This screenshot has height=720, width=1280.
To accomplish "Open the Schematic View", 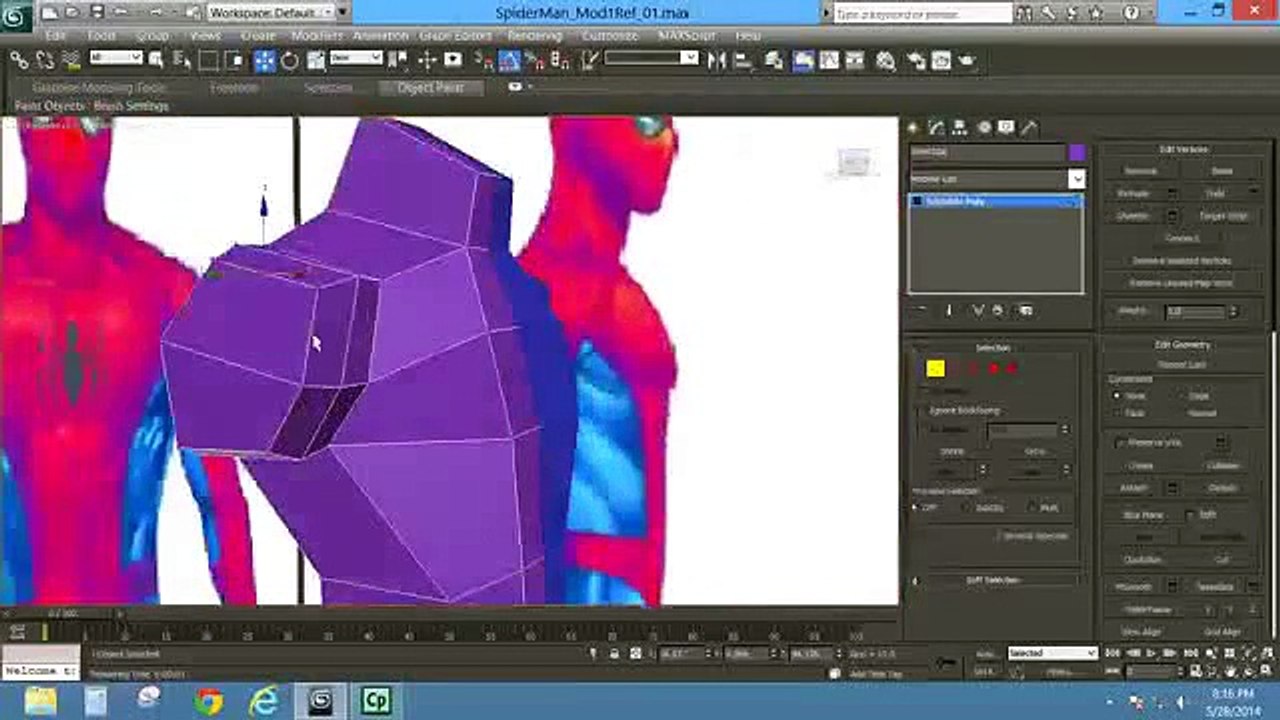I will pos(855,60).
